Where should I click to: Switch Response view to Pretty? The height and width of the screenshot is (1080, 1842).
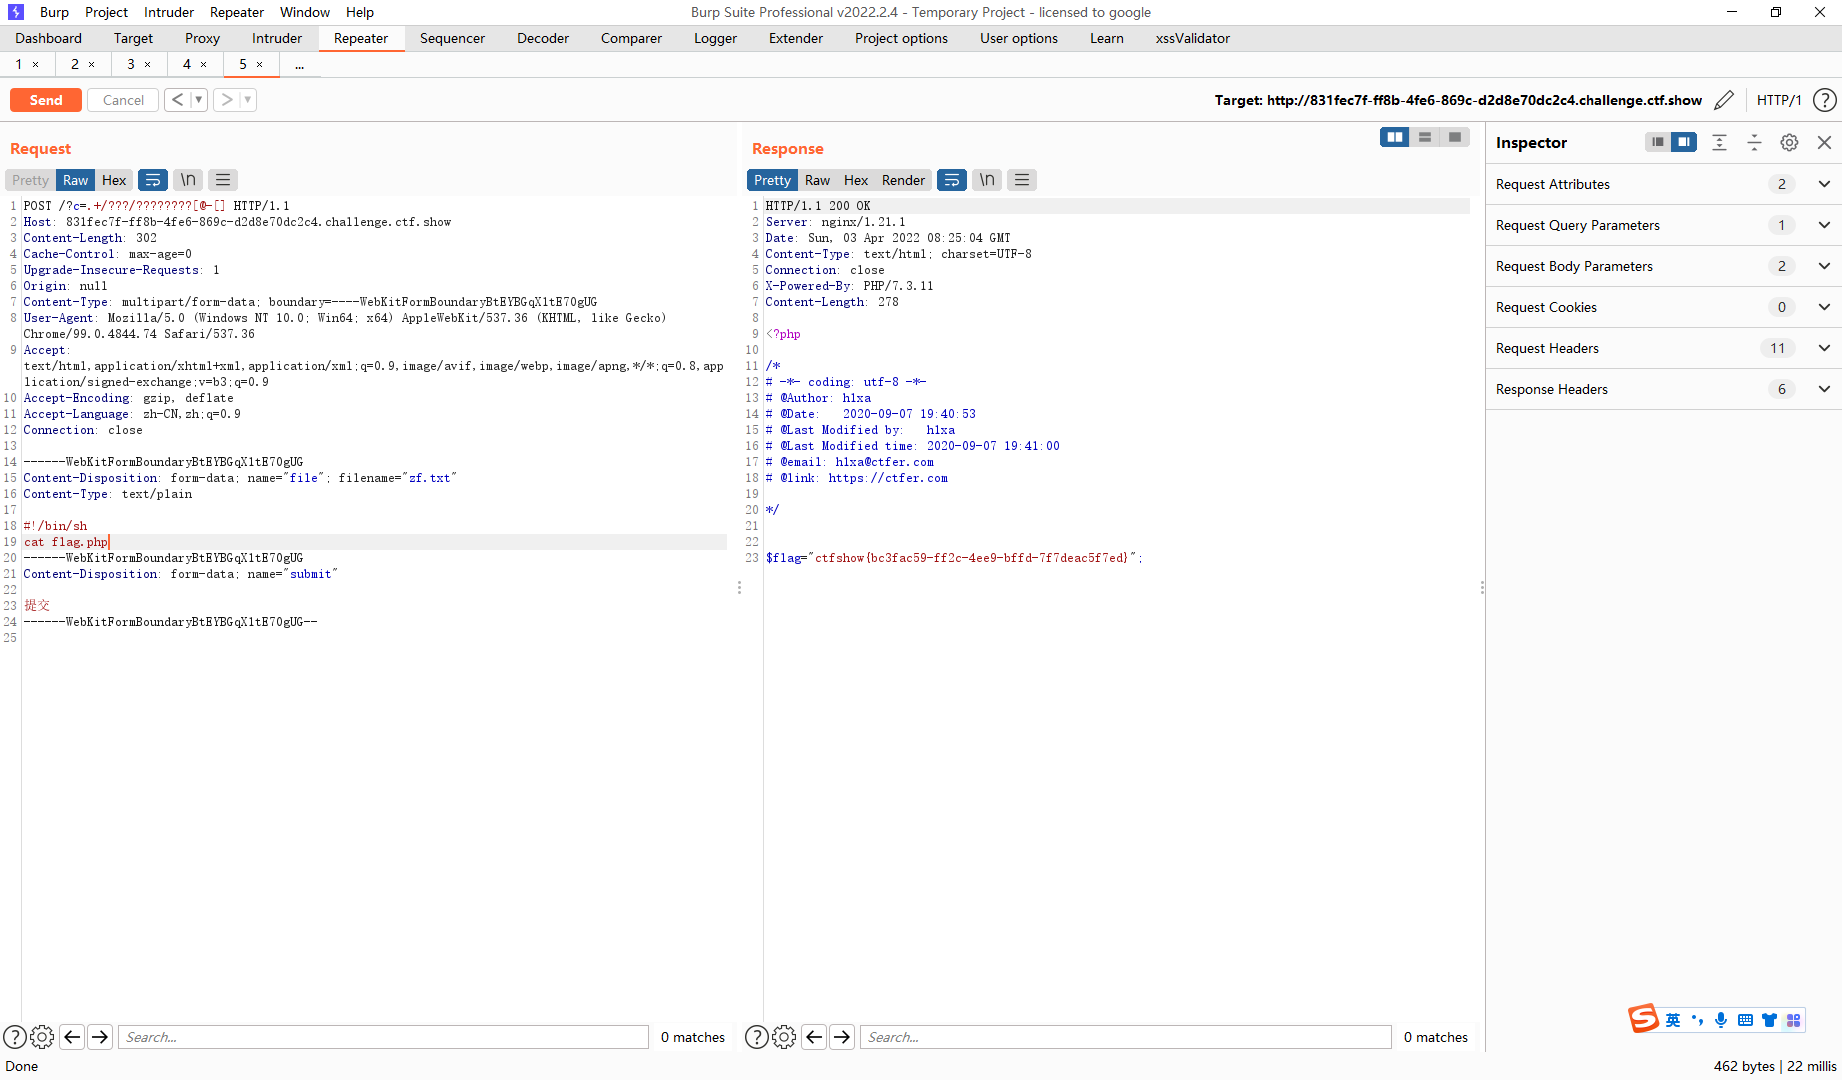pos(771,180)
